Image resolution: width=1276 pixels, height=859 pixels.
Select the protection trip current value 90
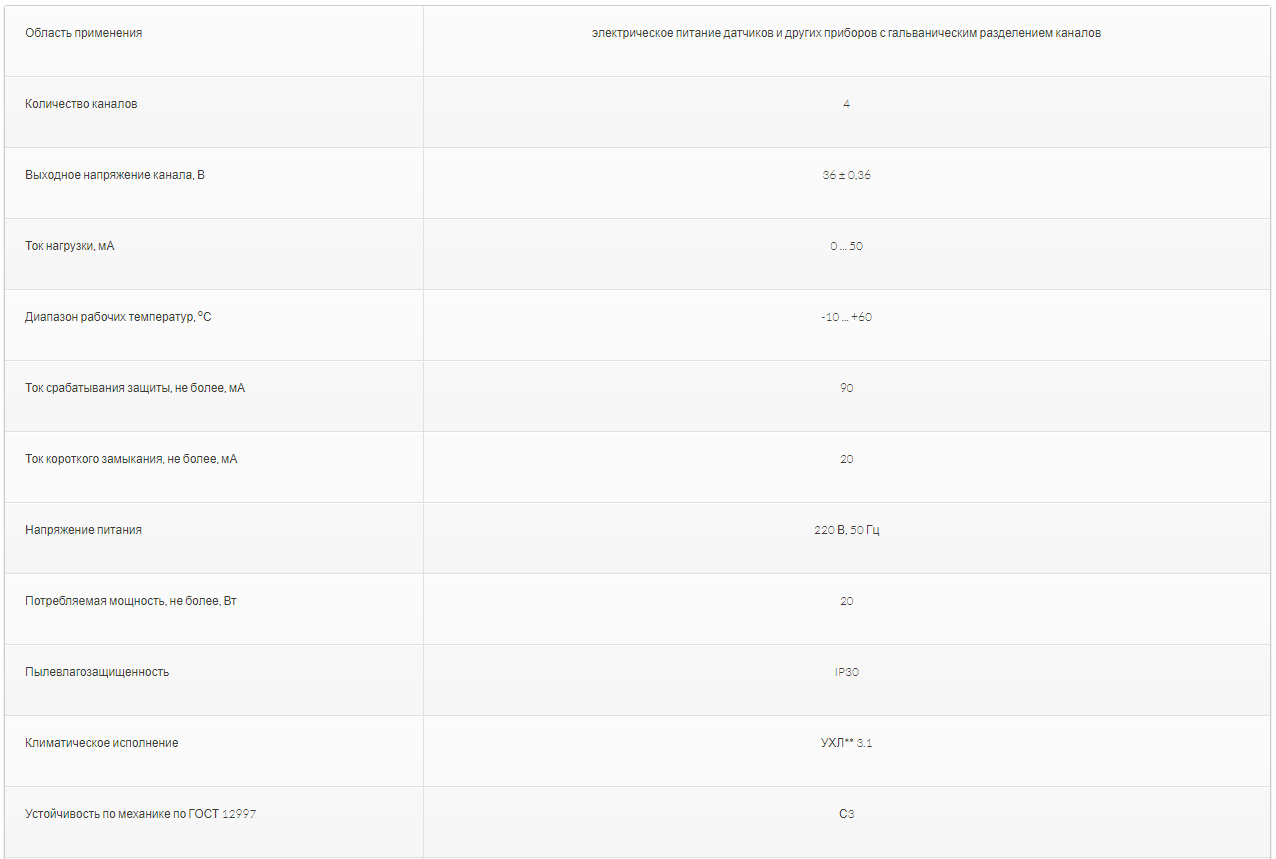(846, 388)
